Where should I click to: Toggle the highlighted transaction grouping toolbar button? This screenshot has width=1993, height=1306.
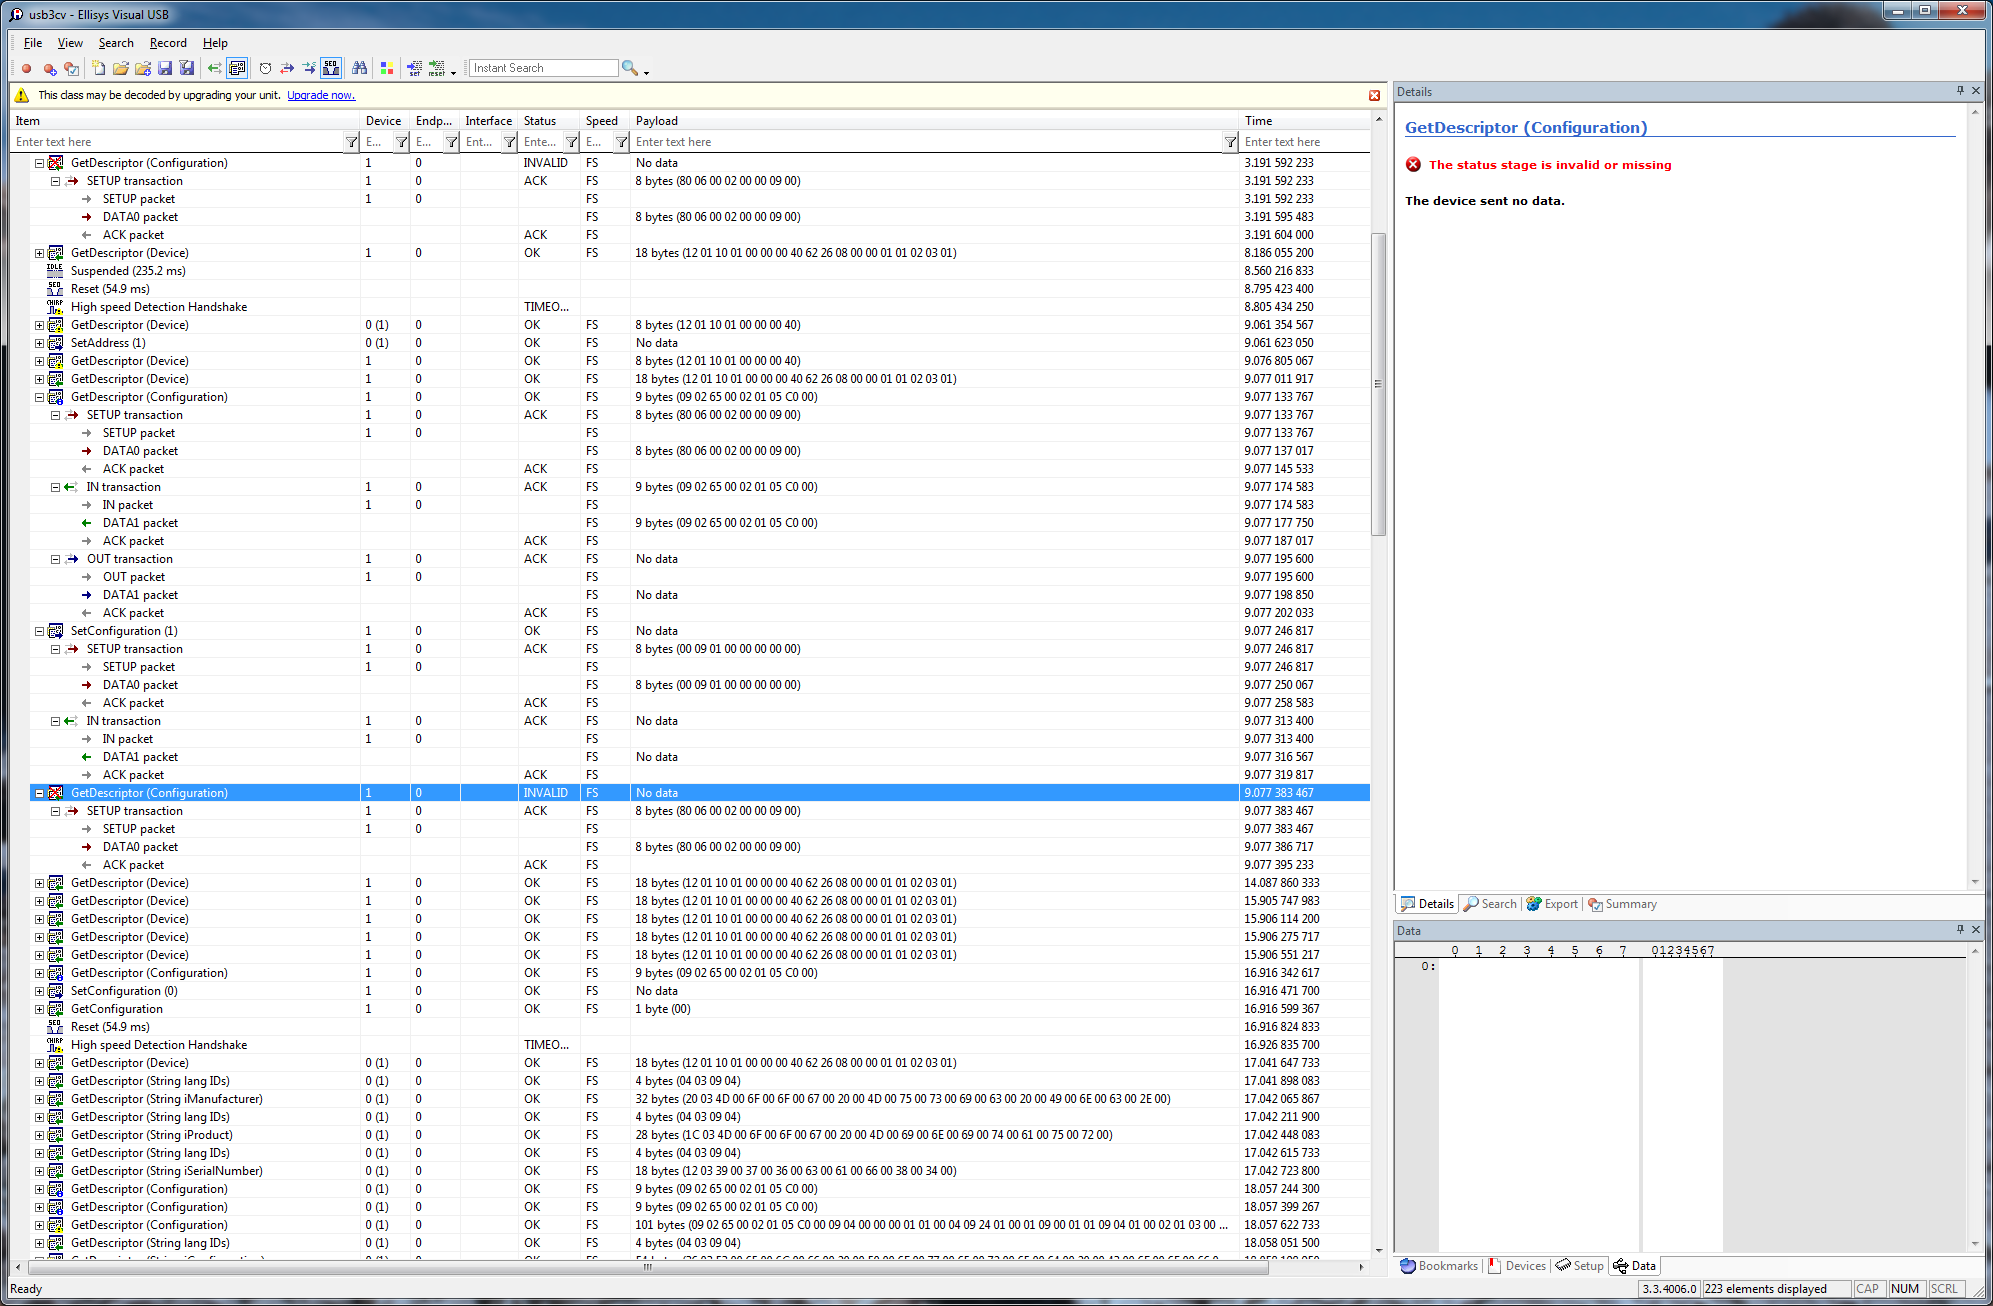click(237, 68)
